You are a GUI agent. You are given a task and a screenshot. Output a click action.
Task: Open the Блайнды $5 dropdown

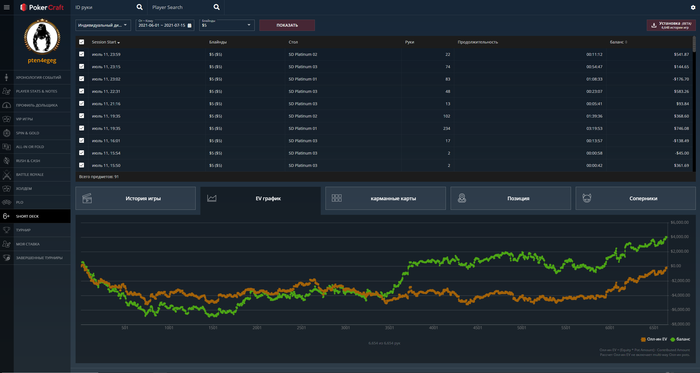coord(227,25)
